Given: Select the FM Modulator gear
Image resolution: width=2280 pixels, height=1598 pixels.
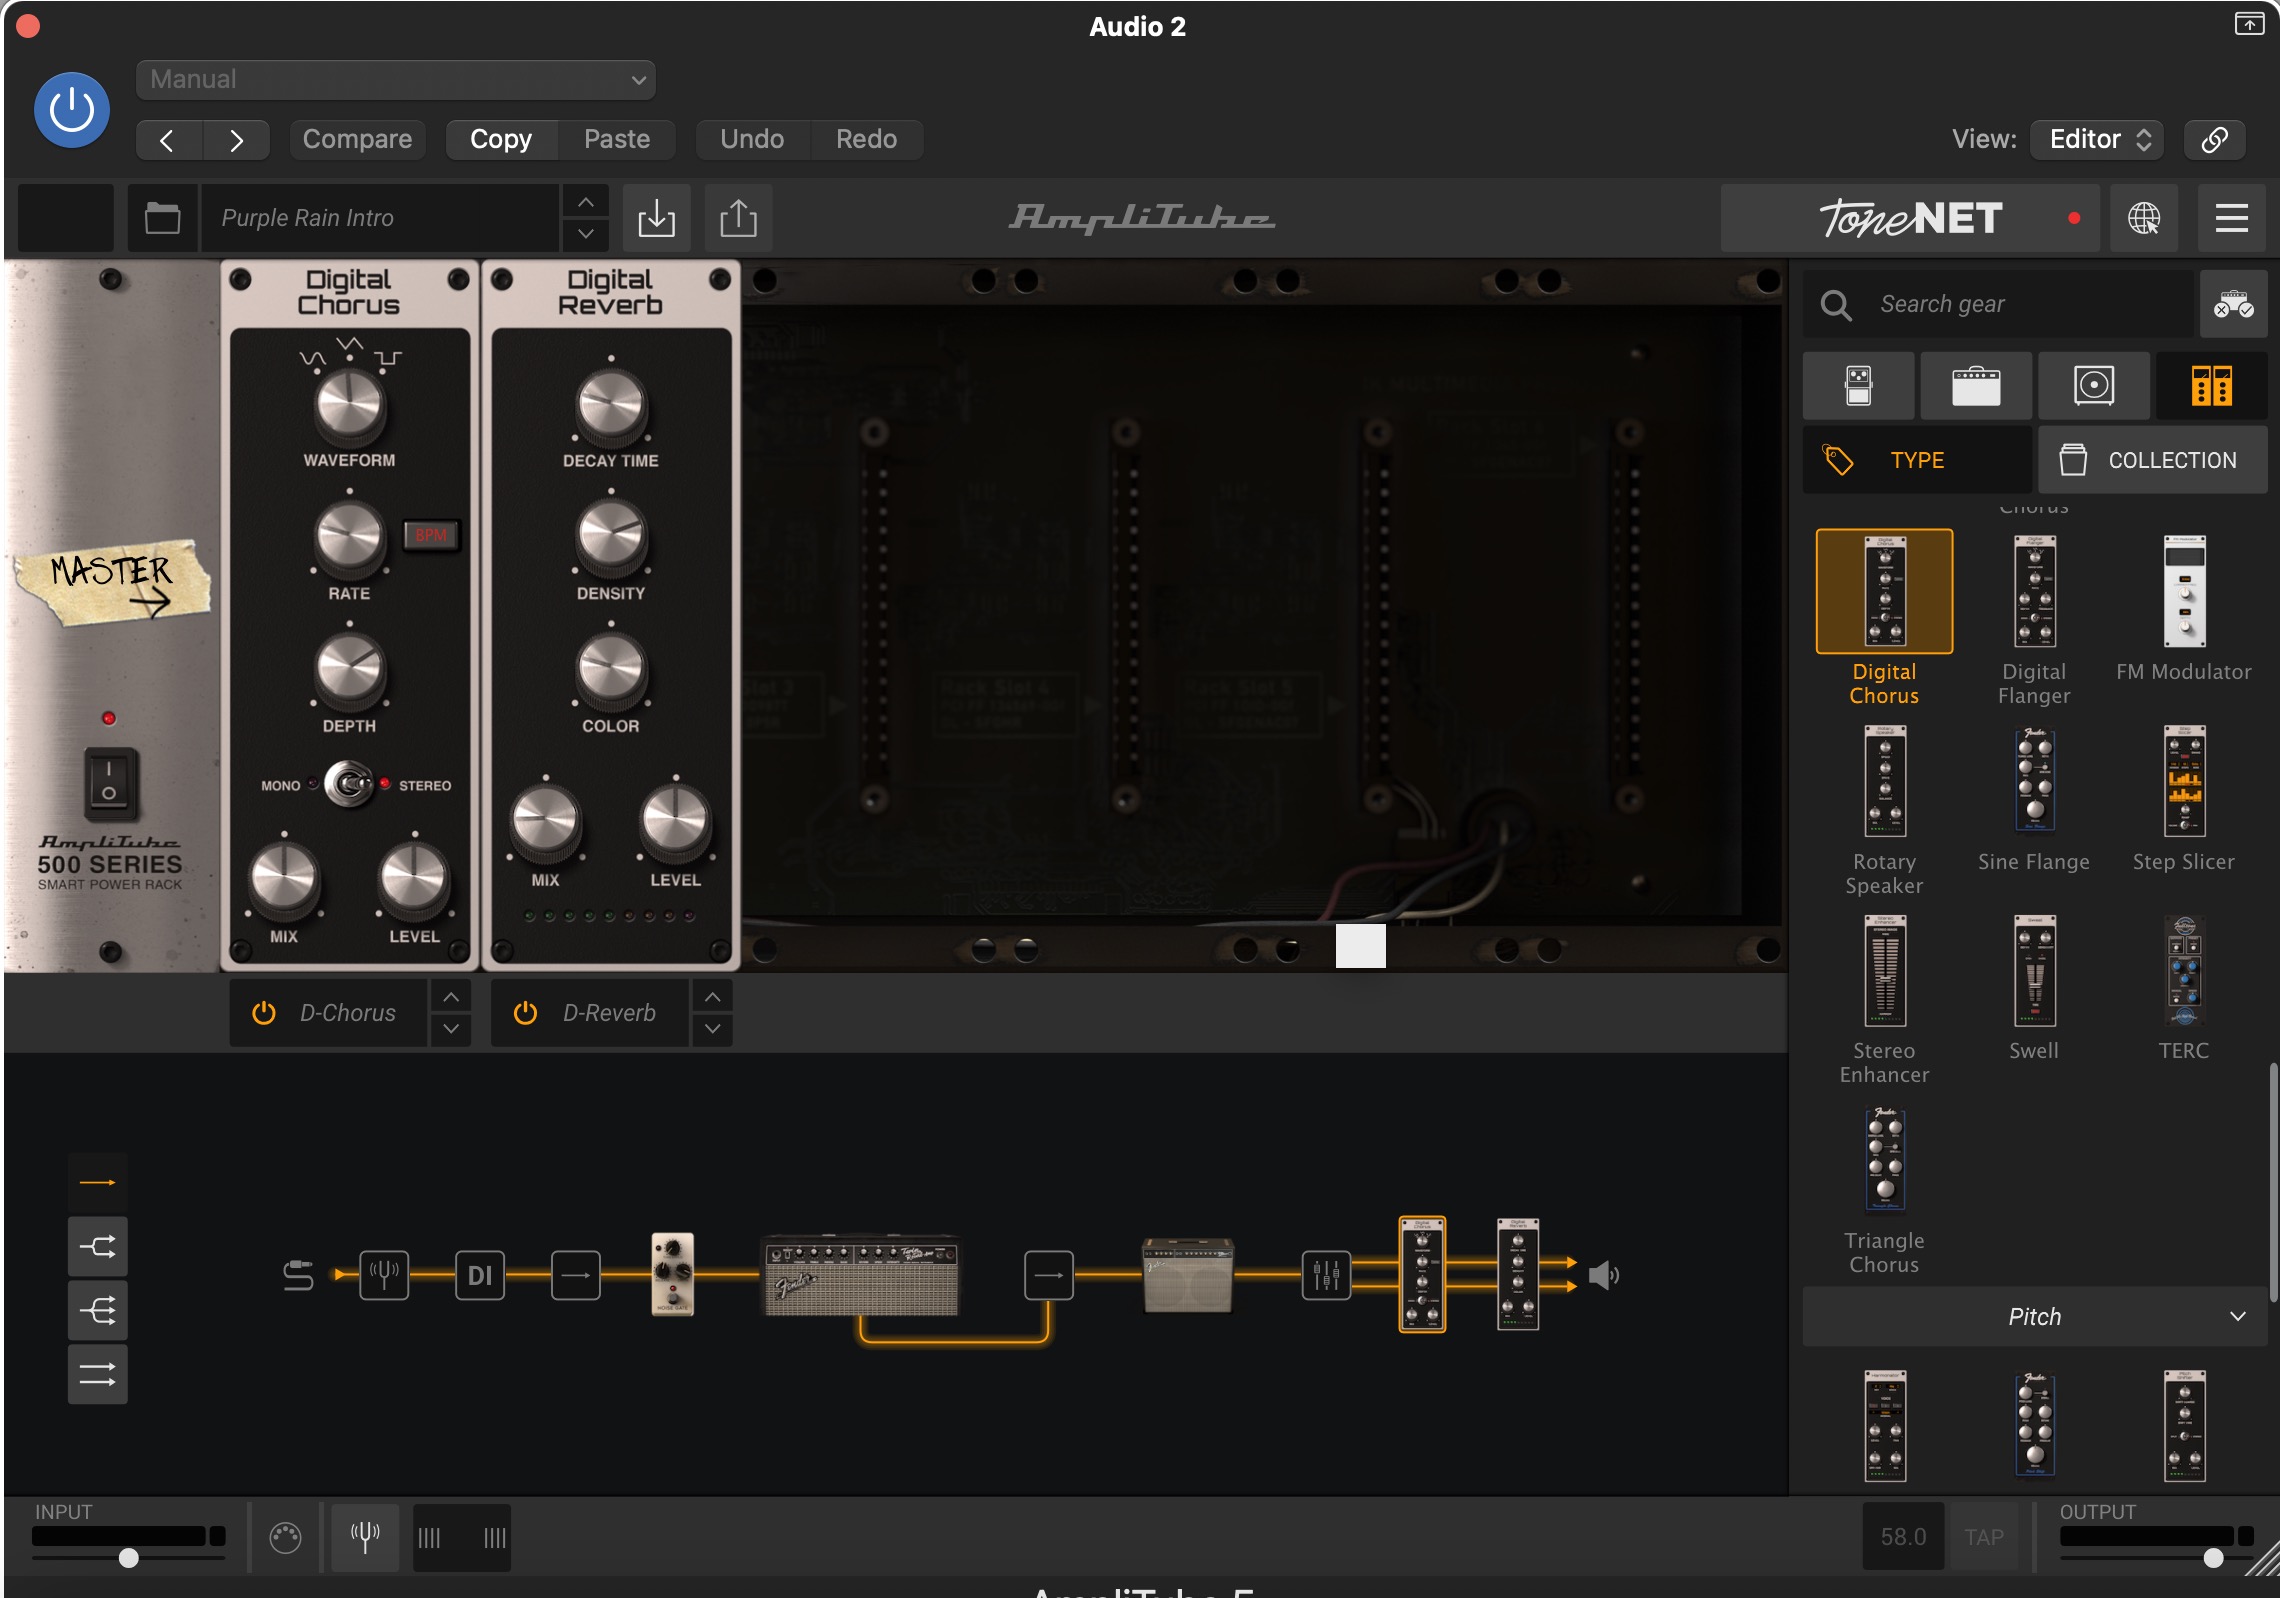Looking at the screenshot, I should 2184,592.
